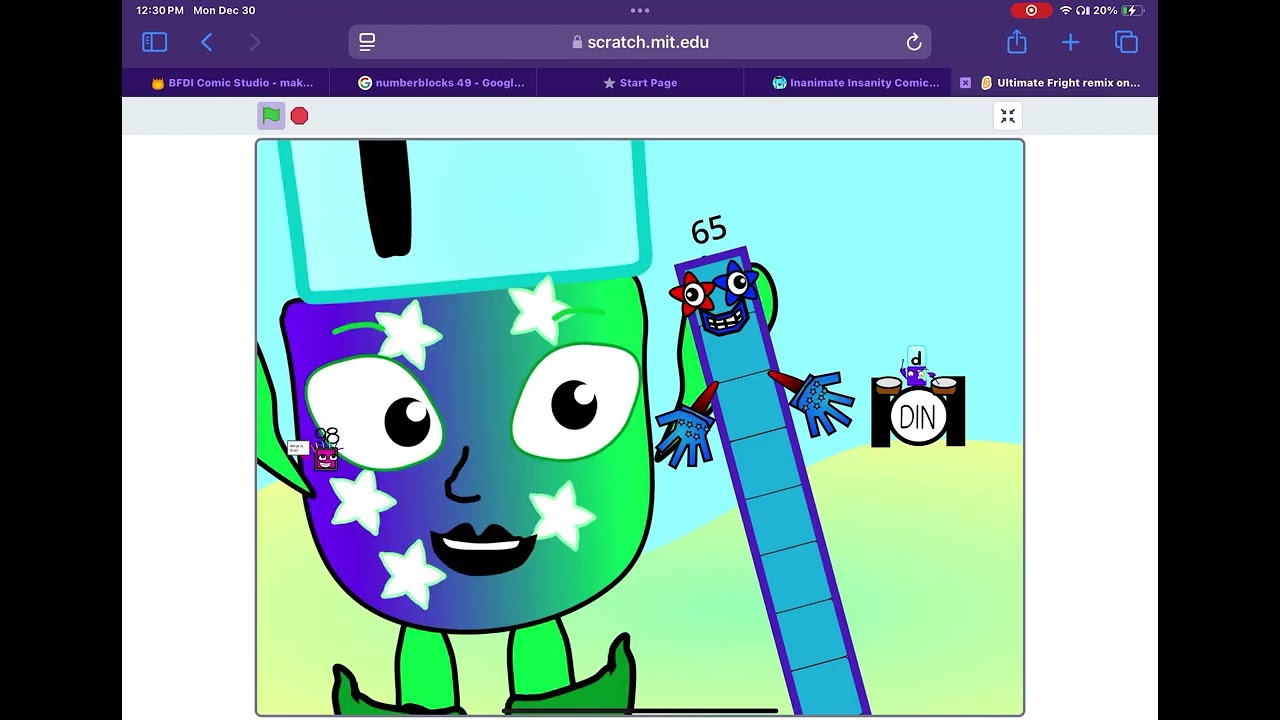The height and width of the screenshot is (720, 1280).
Task: Tap the battery indicator showing 20%
Action: coord(1118,10)
